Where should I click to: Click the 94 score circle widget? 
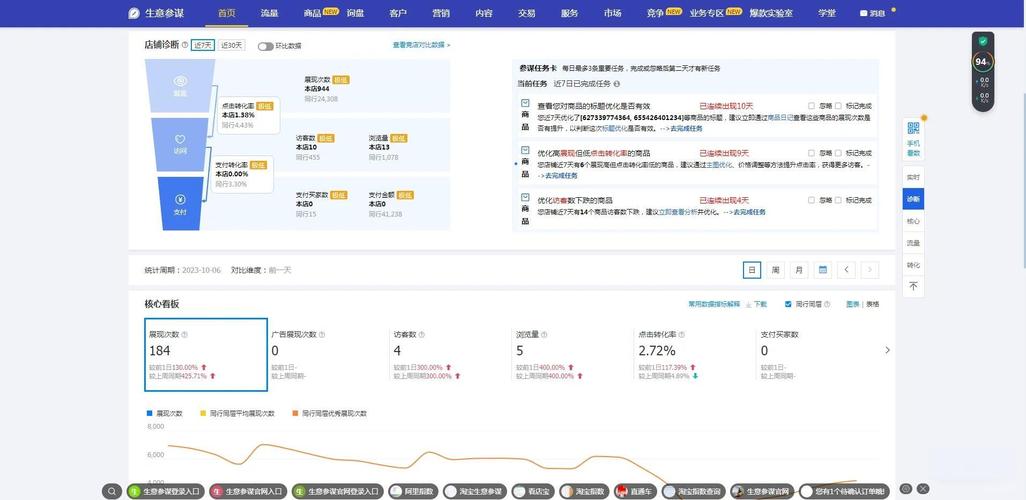[982, 62]
